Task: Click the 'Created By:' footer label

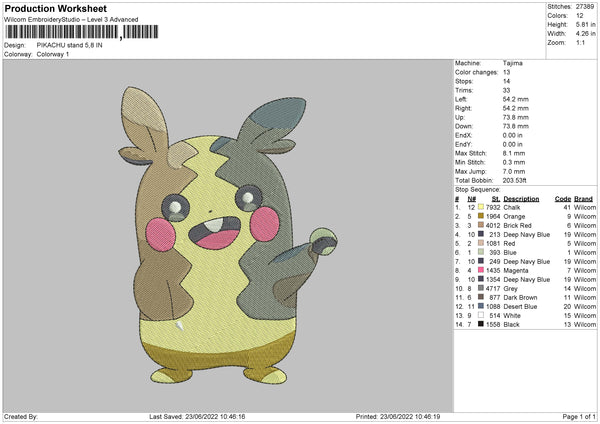Action: click(21, 416)
